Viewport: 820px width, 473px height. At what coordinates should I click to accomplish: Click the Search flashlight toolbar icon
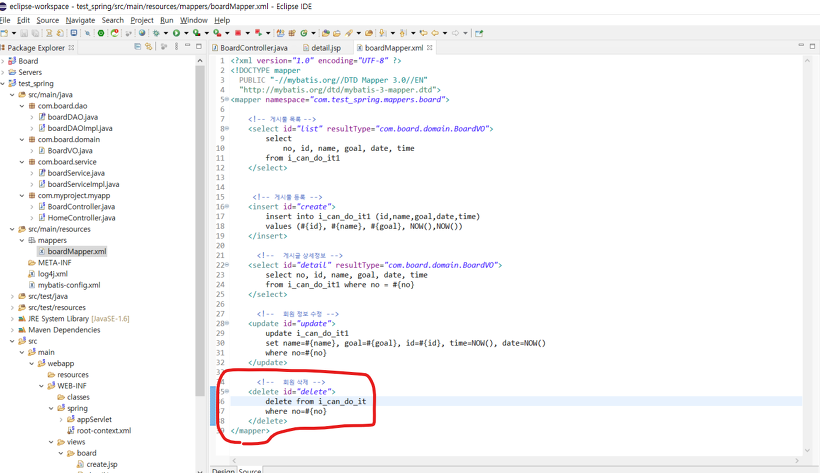pyautogui.click(x=349, y=33)
